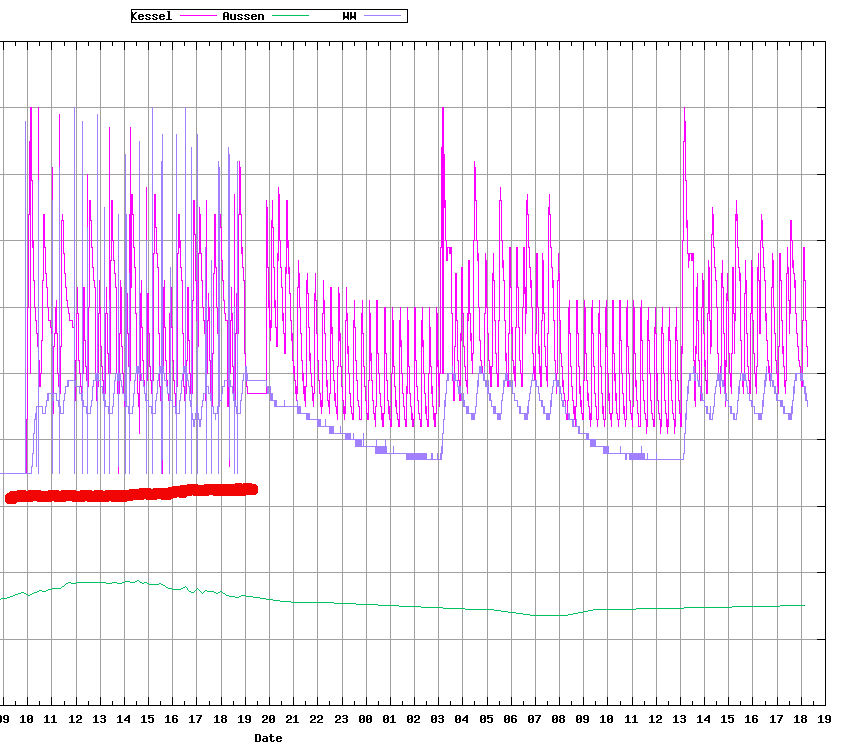Viewport: 841px width, 748px height.
Task: Click the first x-axis label 13
Action: coord(99,720)
